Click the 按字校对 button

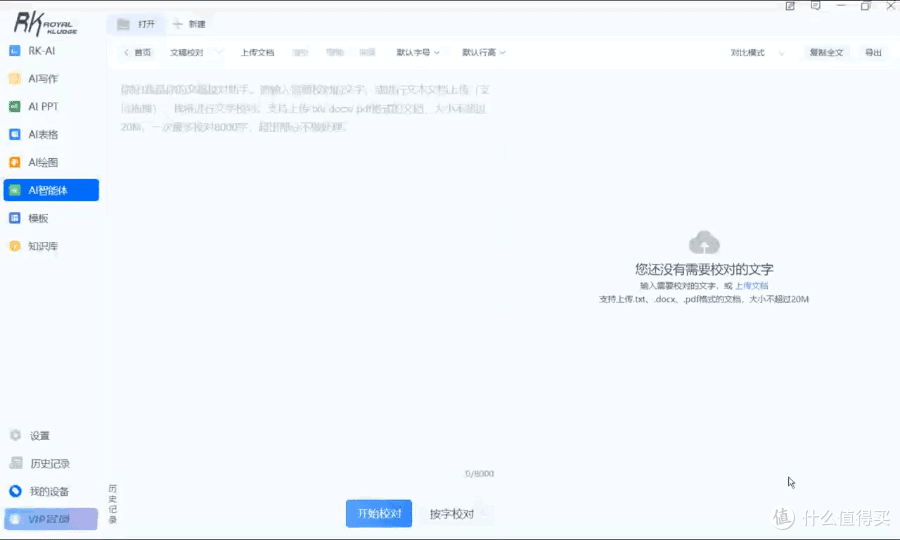coord(452,514)
